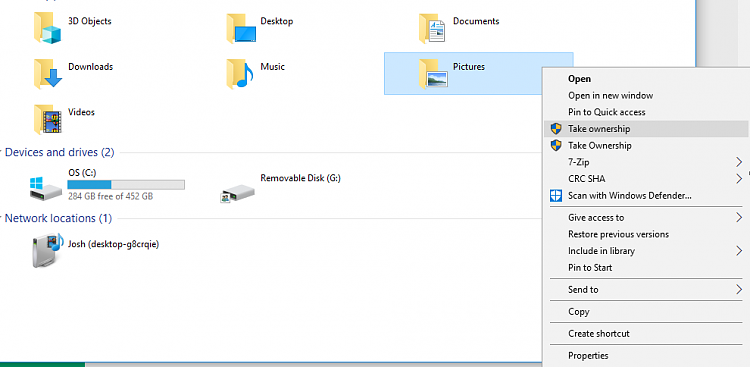This screenshot has height=367, width=750.
Task: Collapse the Network locations group header
Action: coord(58,218)
